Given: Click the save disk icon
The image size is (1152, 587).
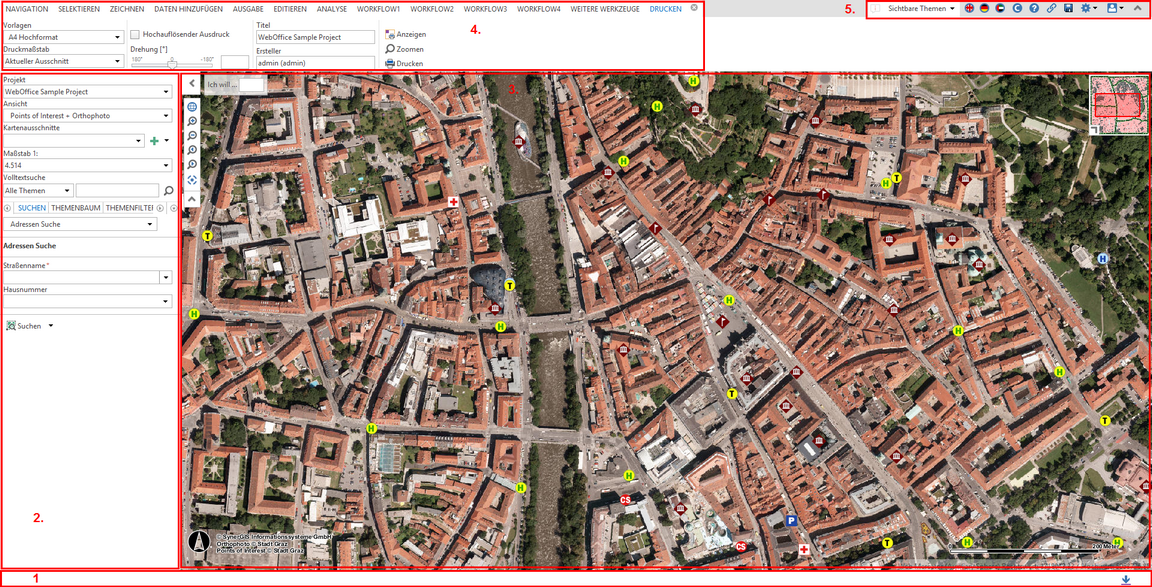Looking at the screenshot, I should point(1068,8).
